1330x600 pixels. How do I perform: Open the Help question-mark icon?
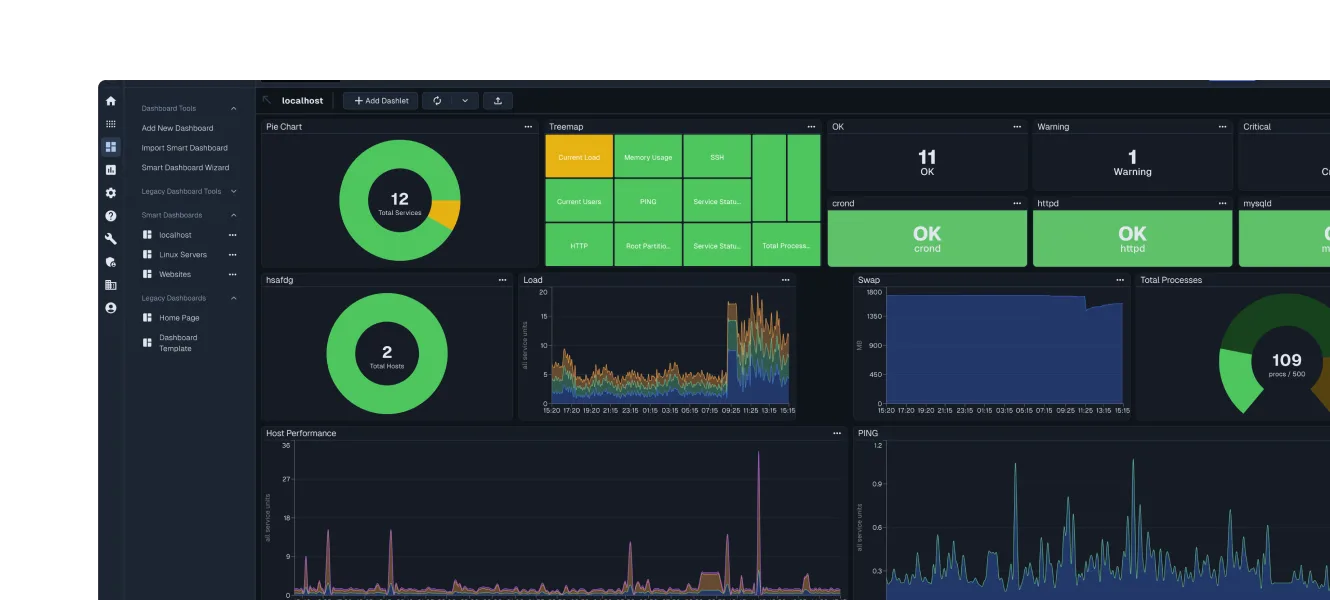(110, 216)
